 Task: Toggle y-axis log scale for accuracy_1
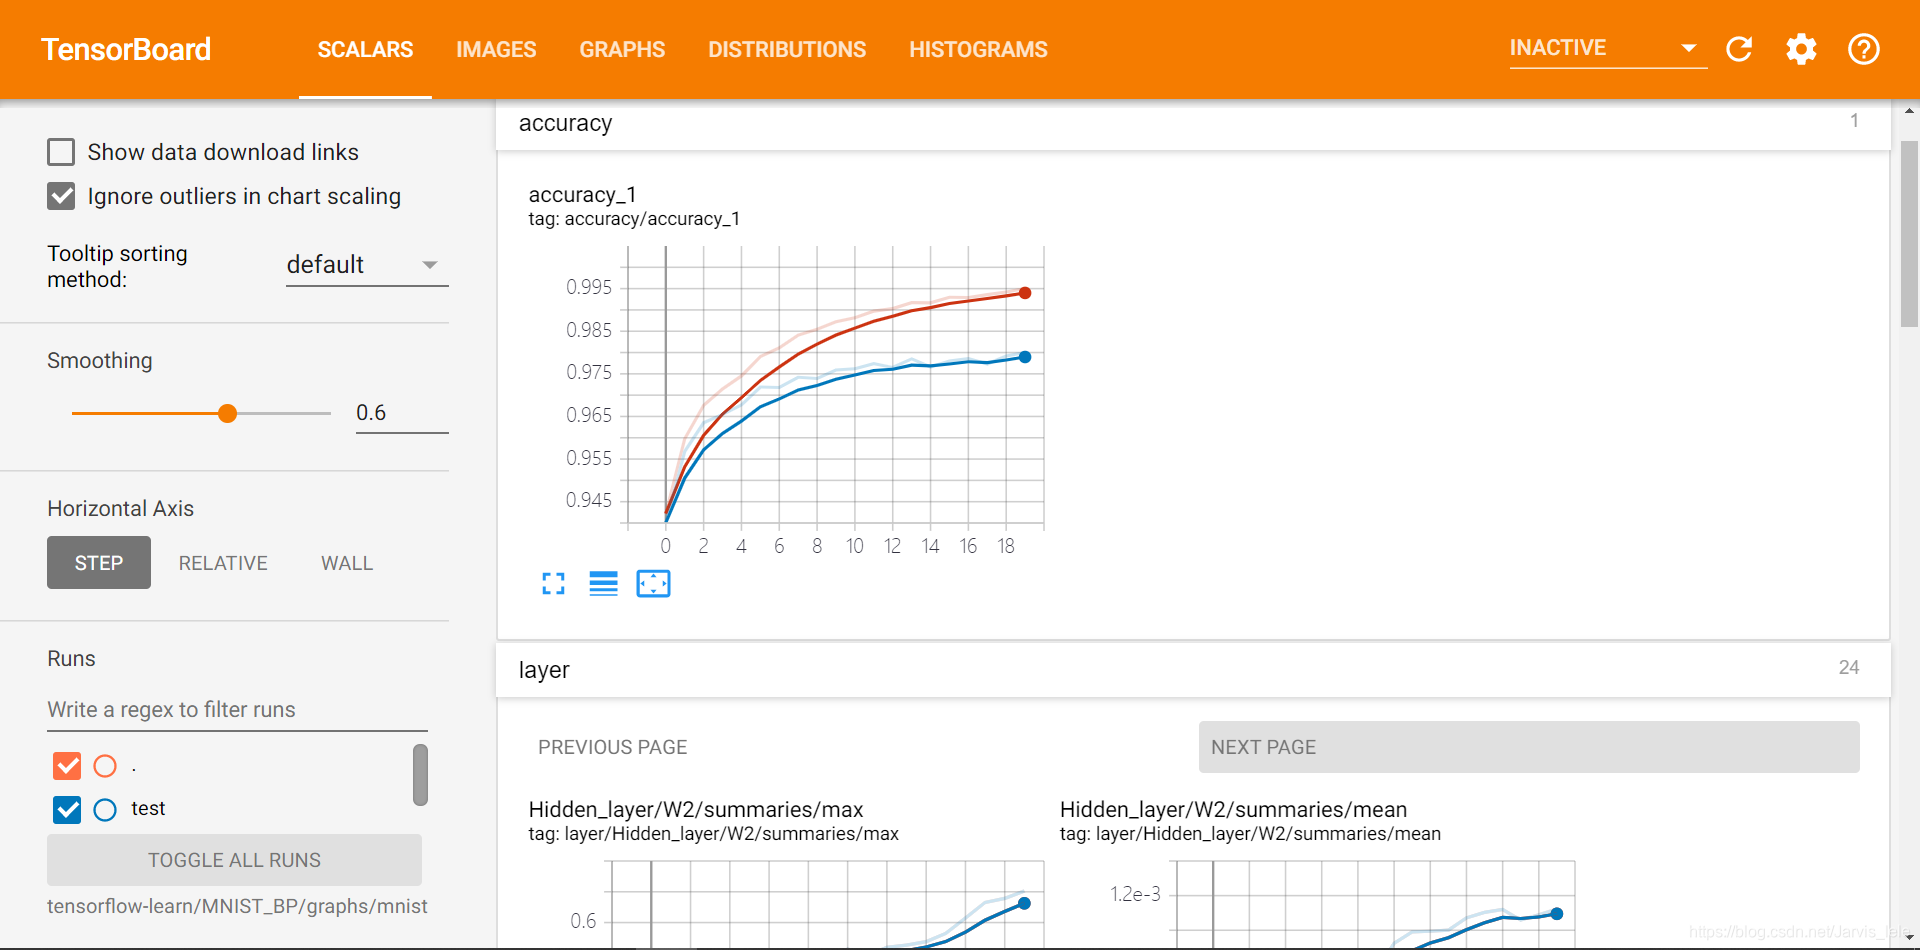click(x=603, y=584)
